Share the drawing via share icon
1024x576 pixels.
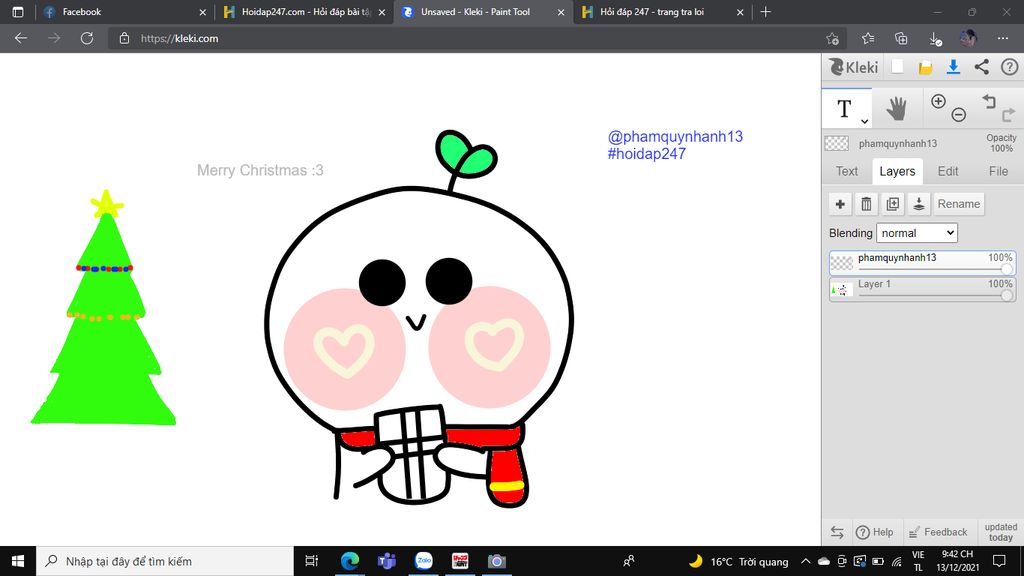click(982, 67)
